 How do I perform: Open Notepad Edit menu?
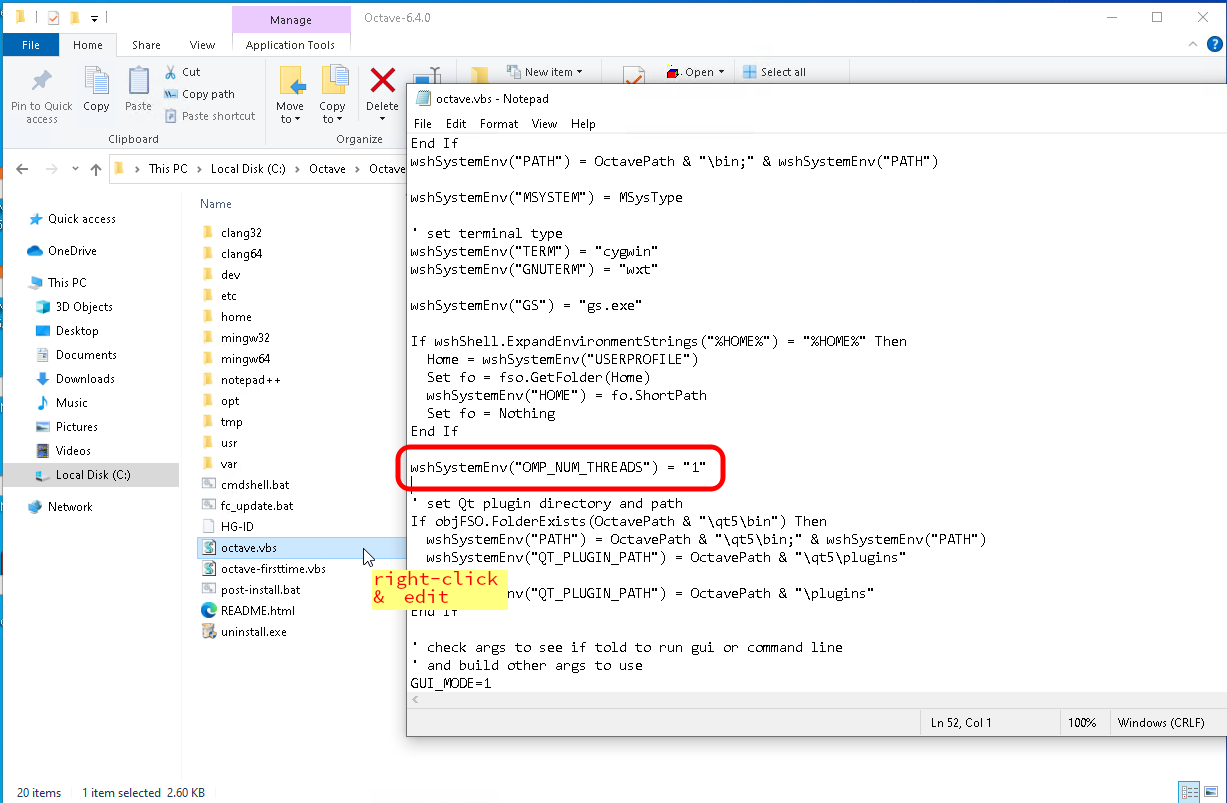click(456, 124)
